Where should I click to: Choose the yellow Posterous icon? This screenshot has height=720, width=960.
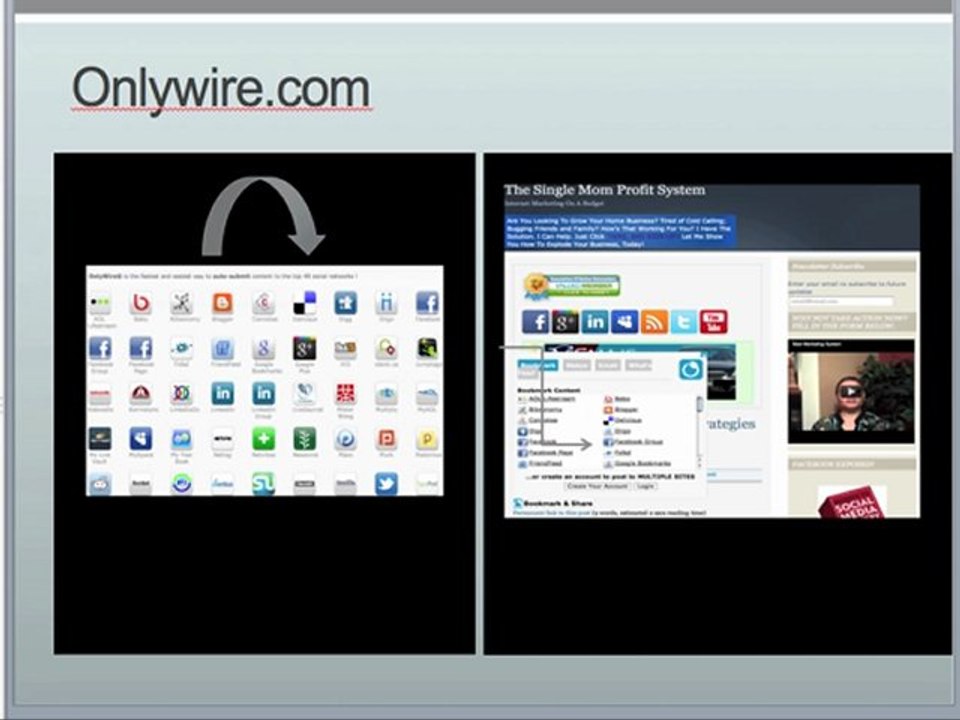[x=427, y=439]
